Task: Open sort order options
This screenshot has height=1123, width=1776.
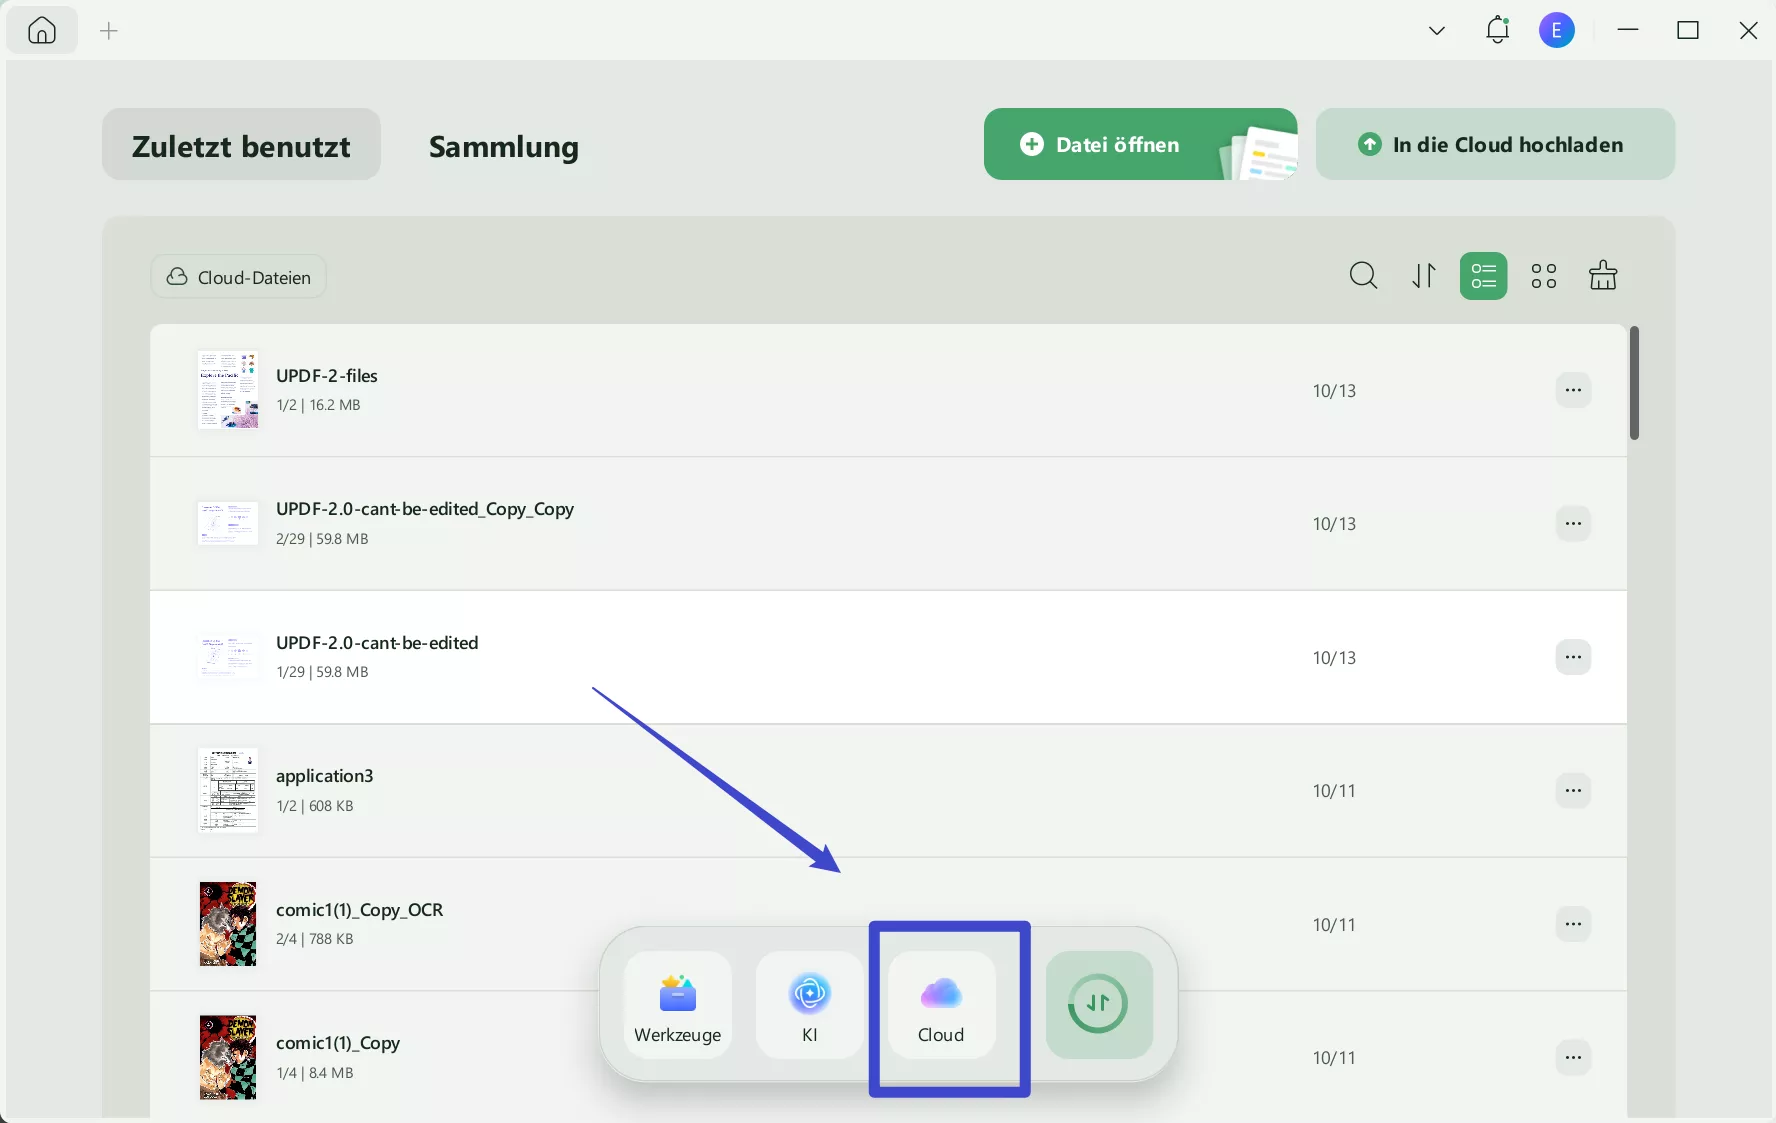Action: (1423, 276)
